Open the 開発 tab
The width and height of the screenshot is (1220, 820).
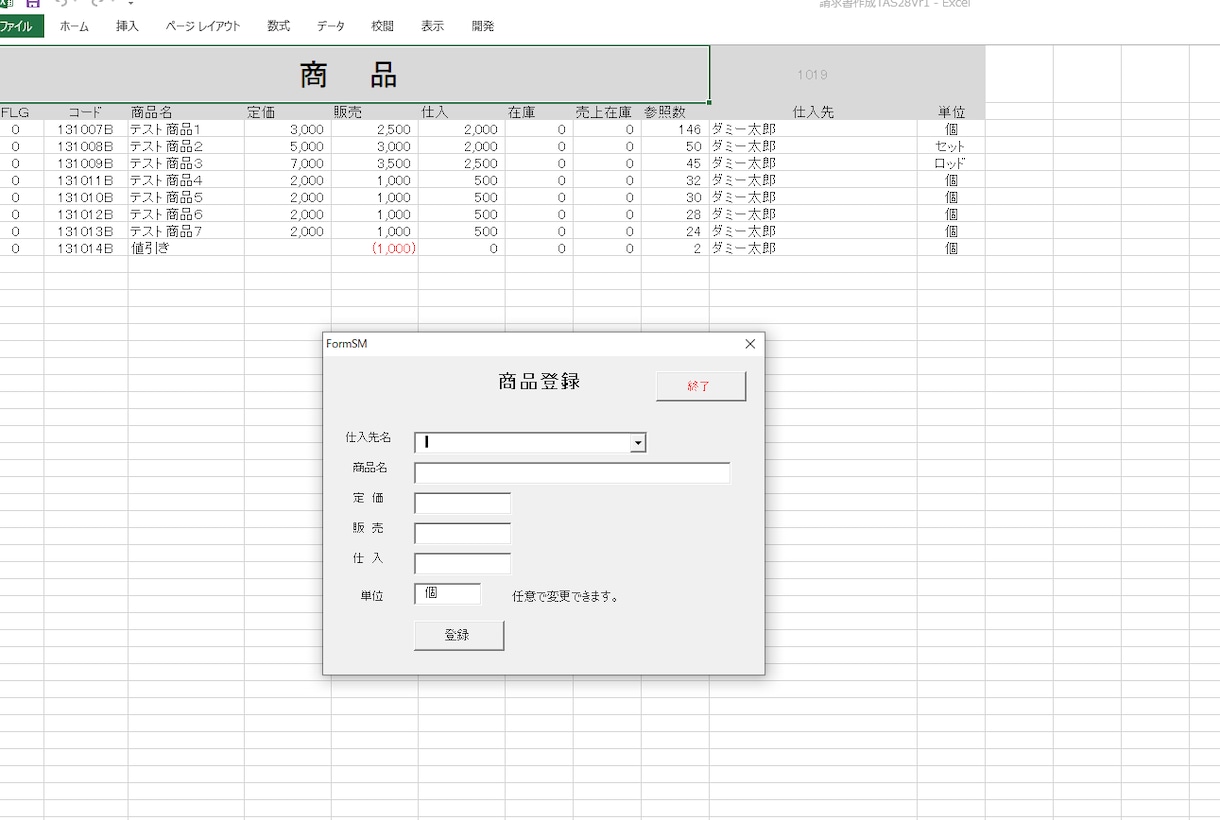click(483, 26)
